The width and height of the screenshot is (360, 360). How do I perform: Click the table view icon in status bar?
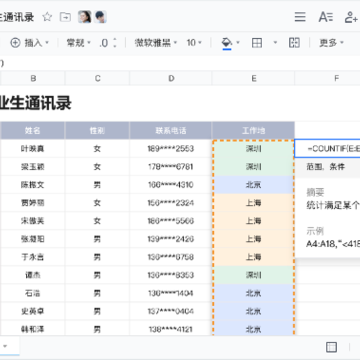pos(331,347)
